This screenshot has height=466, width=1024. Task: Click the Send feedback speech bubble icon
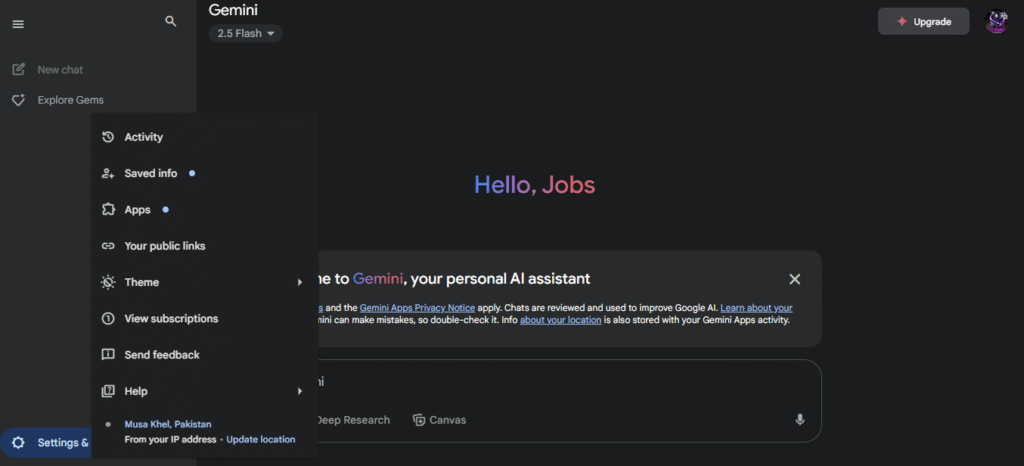pos(108,355)
